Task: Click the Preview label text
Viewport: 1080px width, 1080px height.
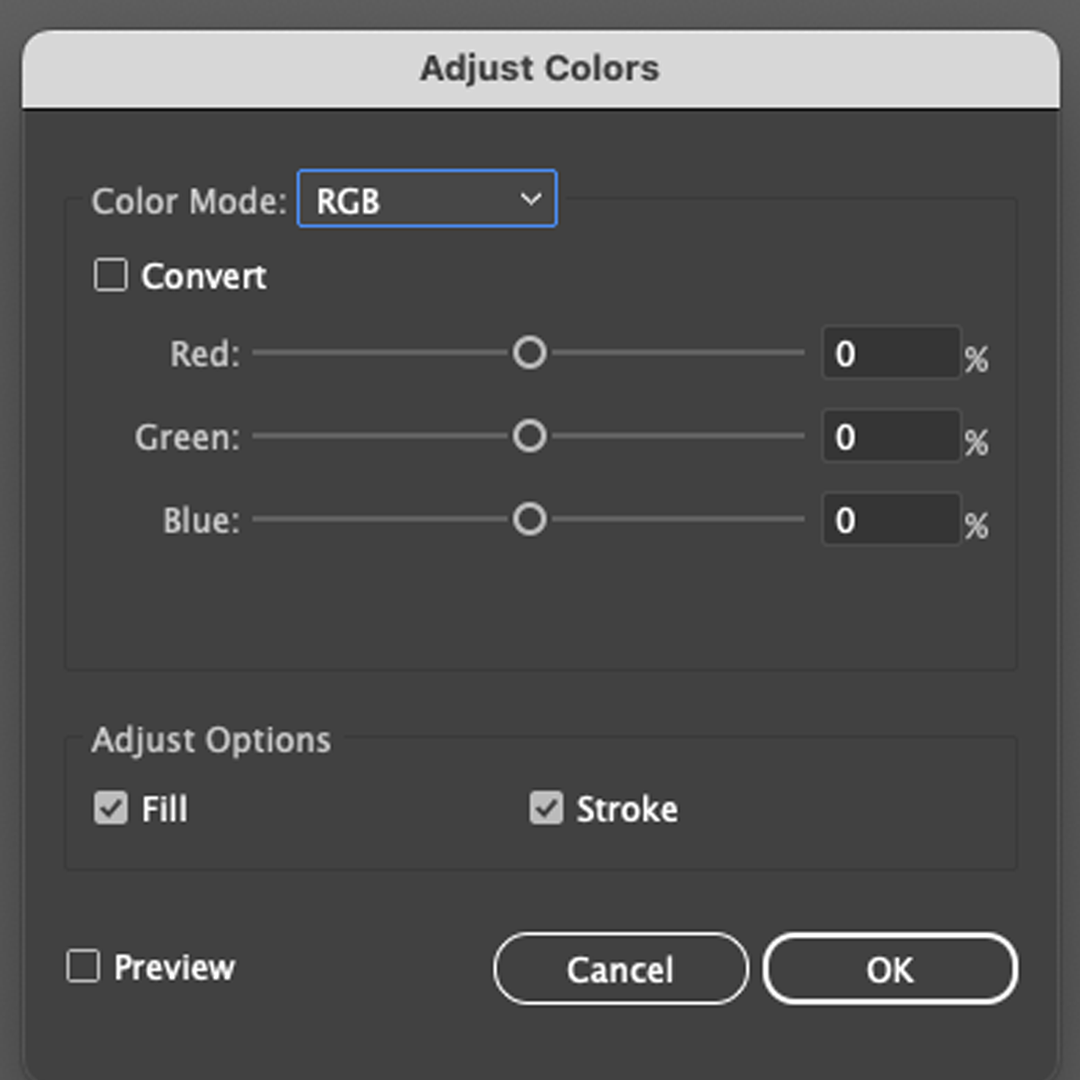Action: (174, 968)
